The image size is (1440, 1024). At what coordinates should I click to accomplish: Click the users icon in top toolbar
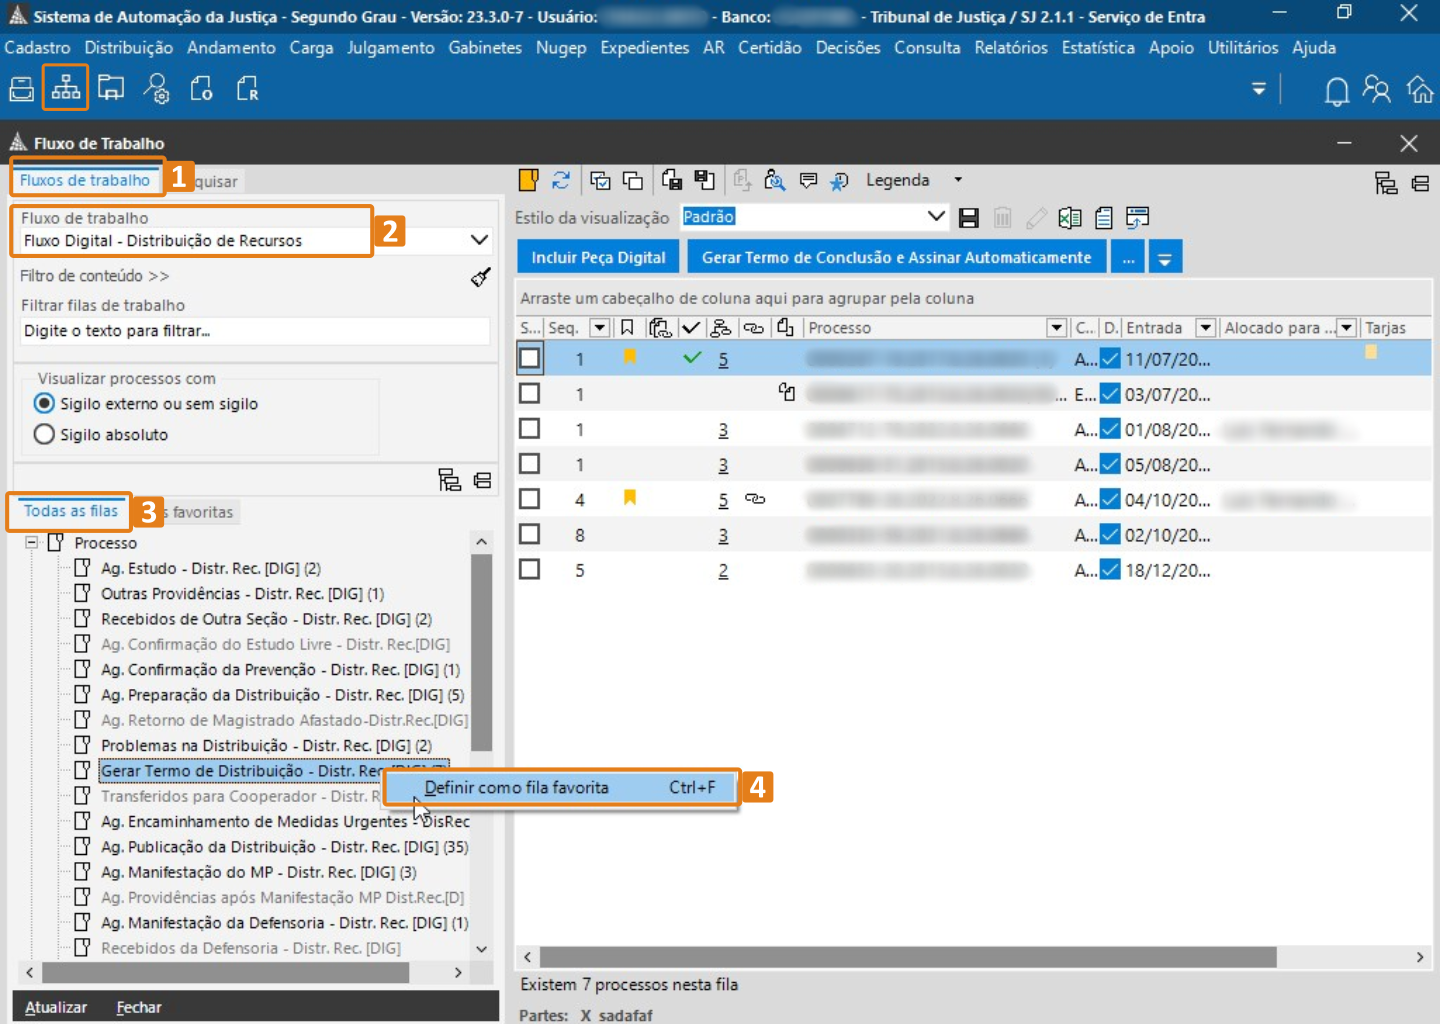pyautogui.click(x=1377, y=90)
